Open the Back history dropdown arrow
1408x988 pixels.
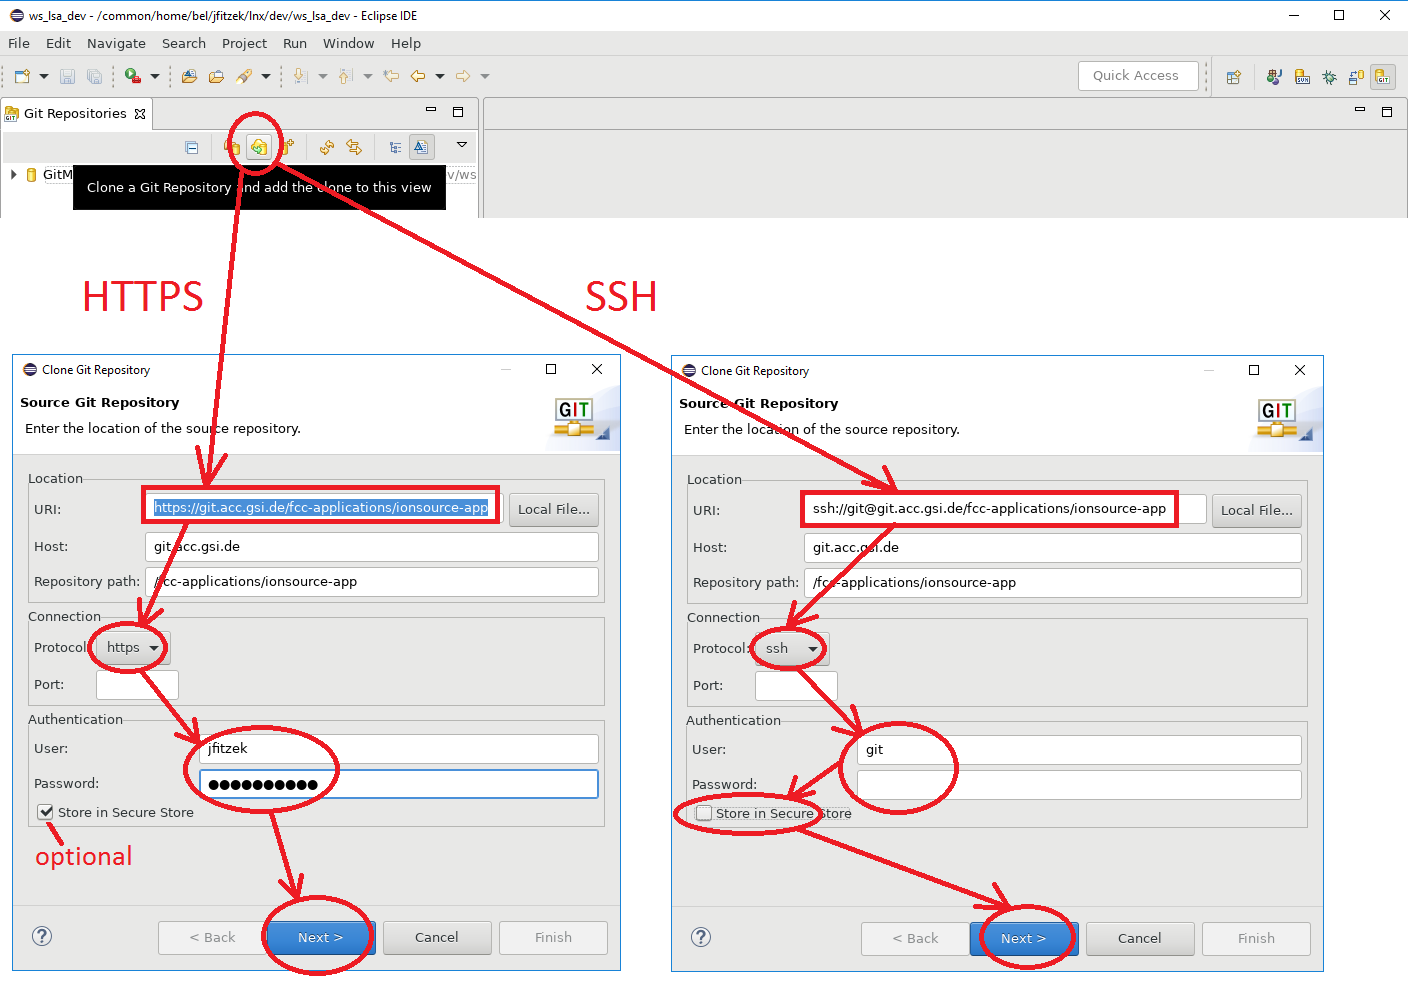click(440, 76)
